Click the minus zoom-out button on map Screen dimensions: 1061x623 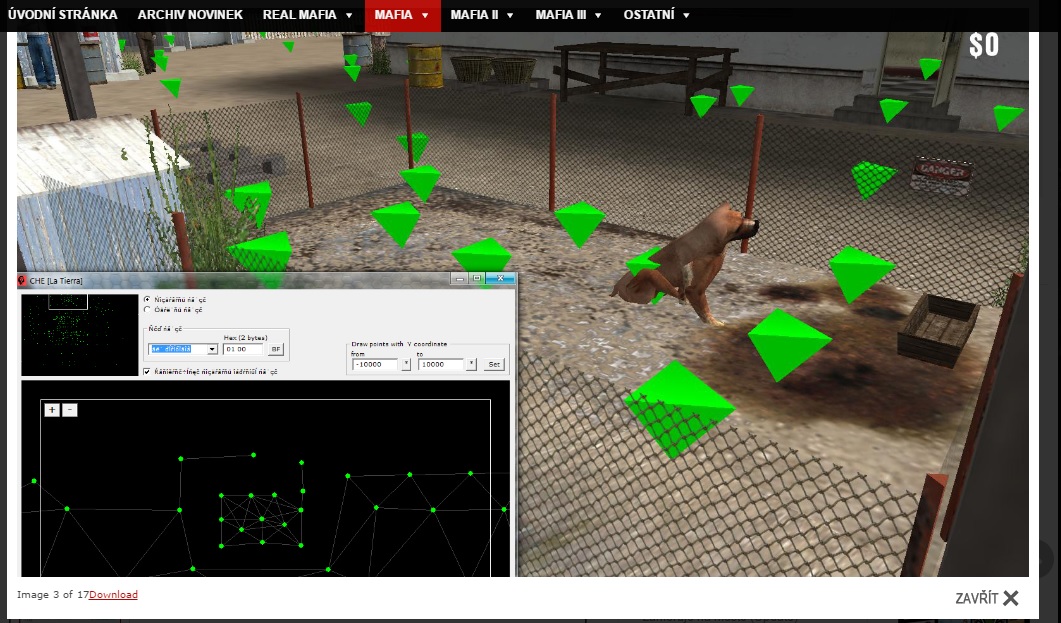[x=69, y=410]
